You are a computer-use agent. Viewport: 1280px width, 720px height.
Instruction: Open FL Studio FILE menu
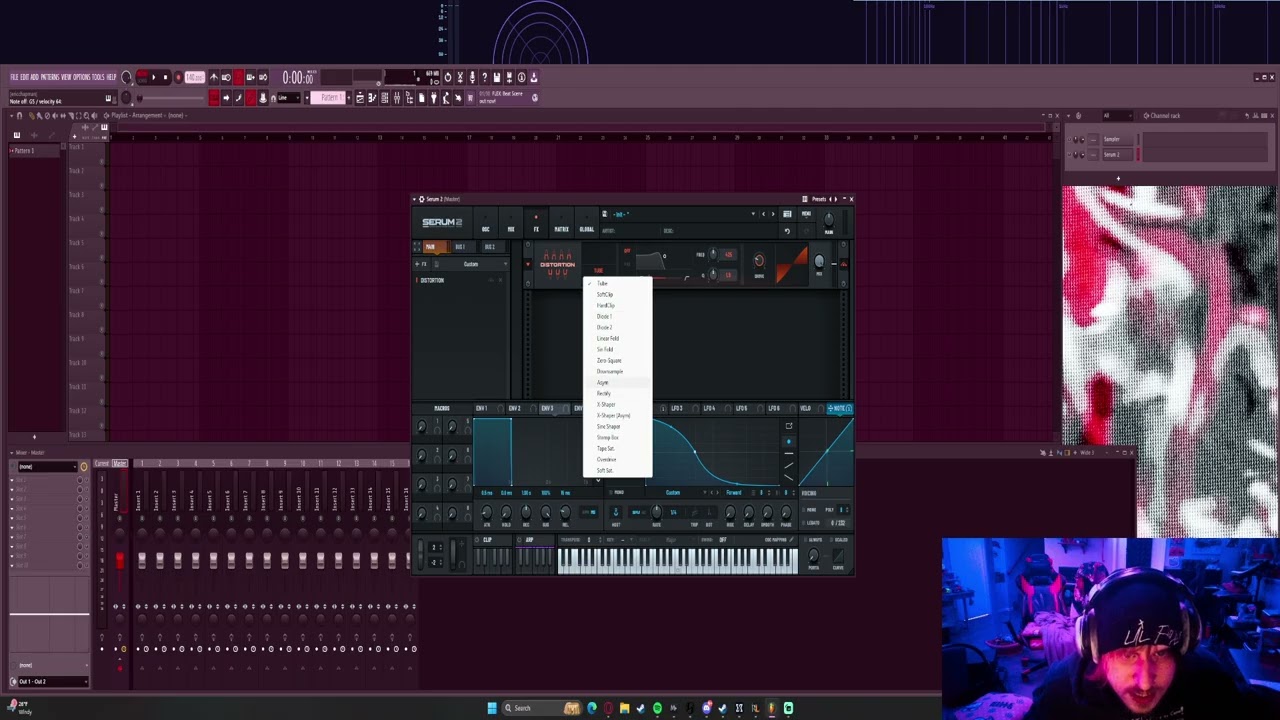pos(15,77)
